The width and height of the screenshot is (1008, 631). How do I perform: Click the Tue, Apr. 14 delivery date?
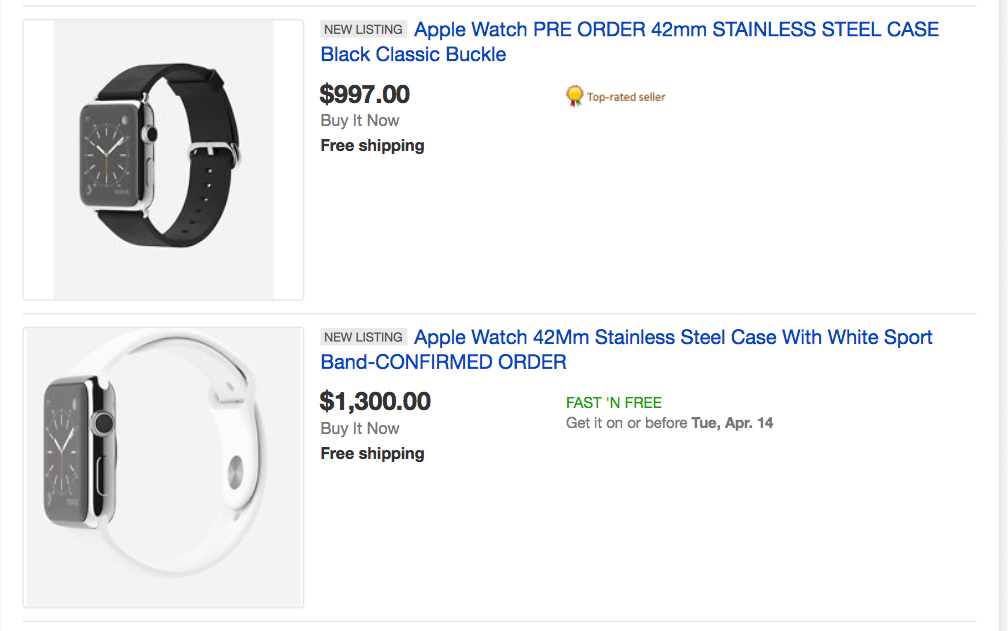pos(732,423)
